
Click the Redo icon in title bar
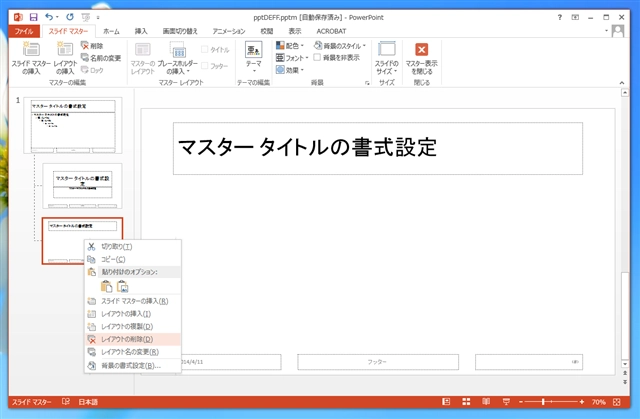click(x=70, y=17)
